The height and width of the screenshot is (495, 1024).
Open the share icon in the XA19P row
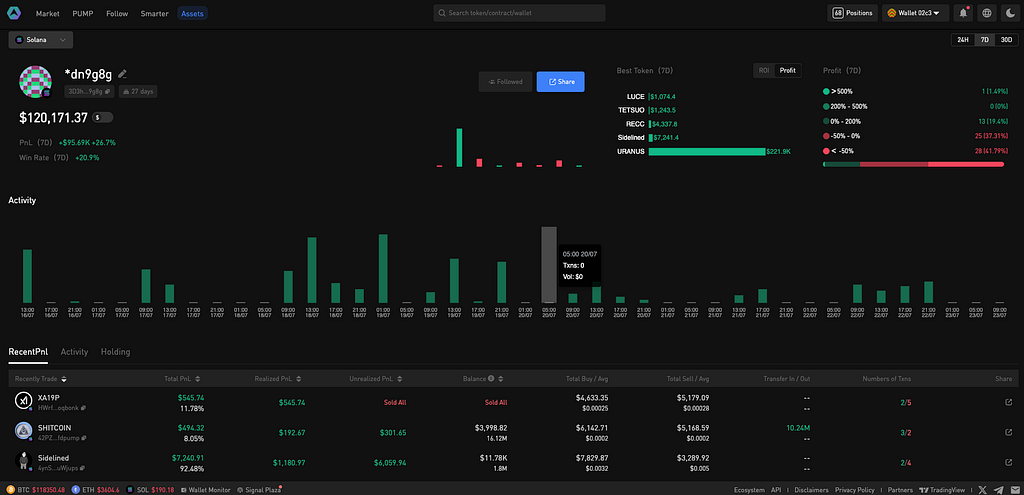(1008, 402)
